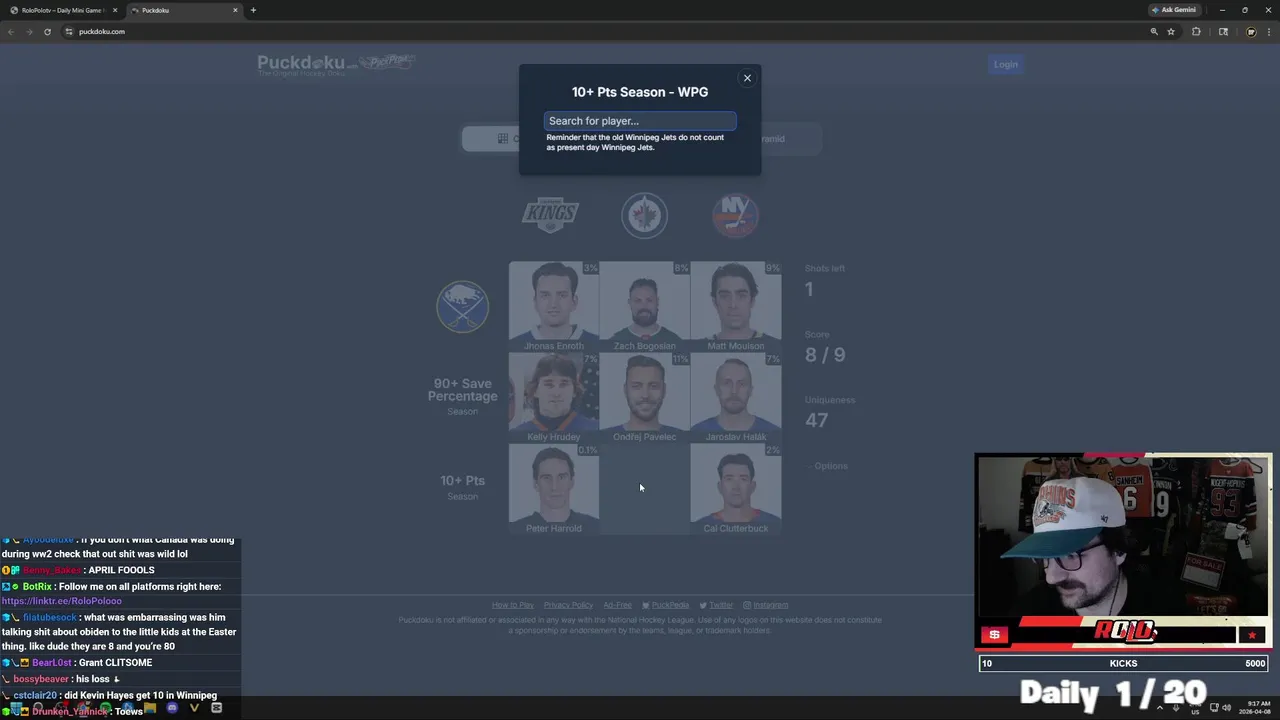Close the Puckdoku browser tab
The height and width of the screenshot is (720, 1280).
pyautogui.click(x=235, y=10)
